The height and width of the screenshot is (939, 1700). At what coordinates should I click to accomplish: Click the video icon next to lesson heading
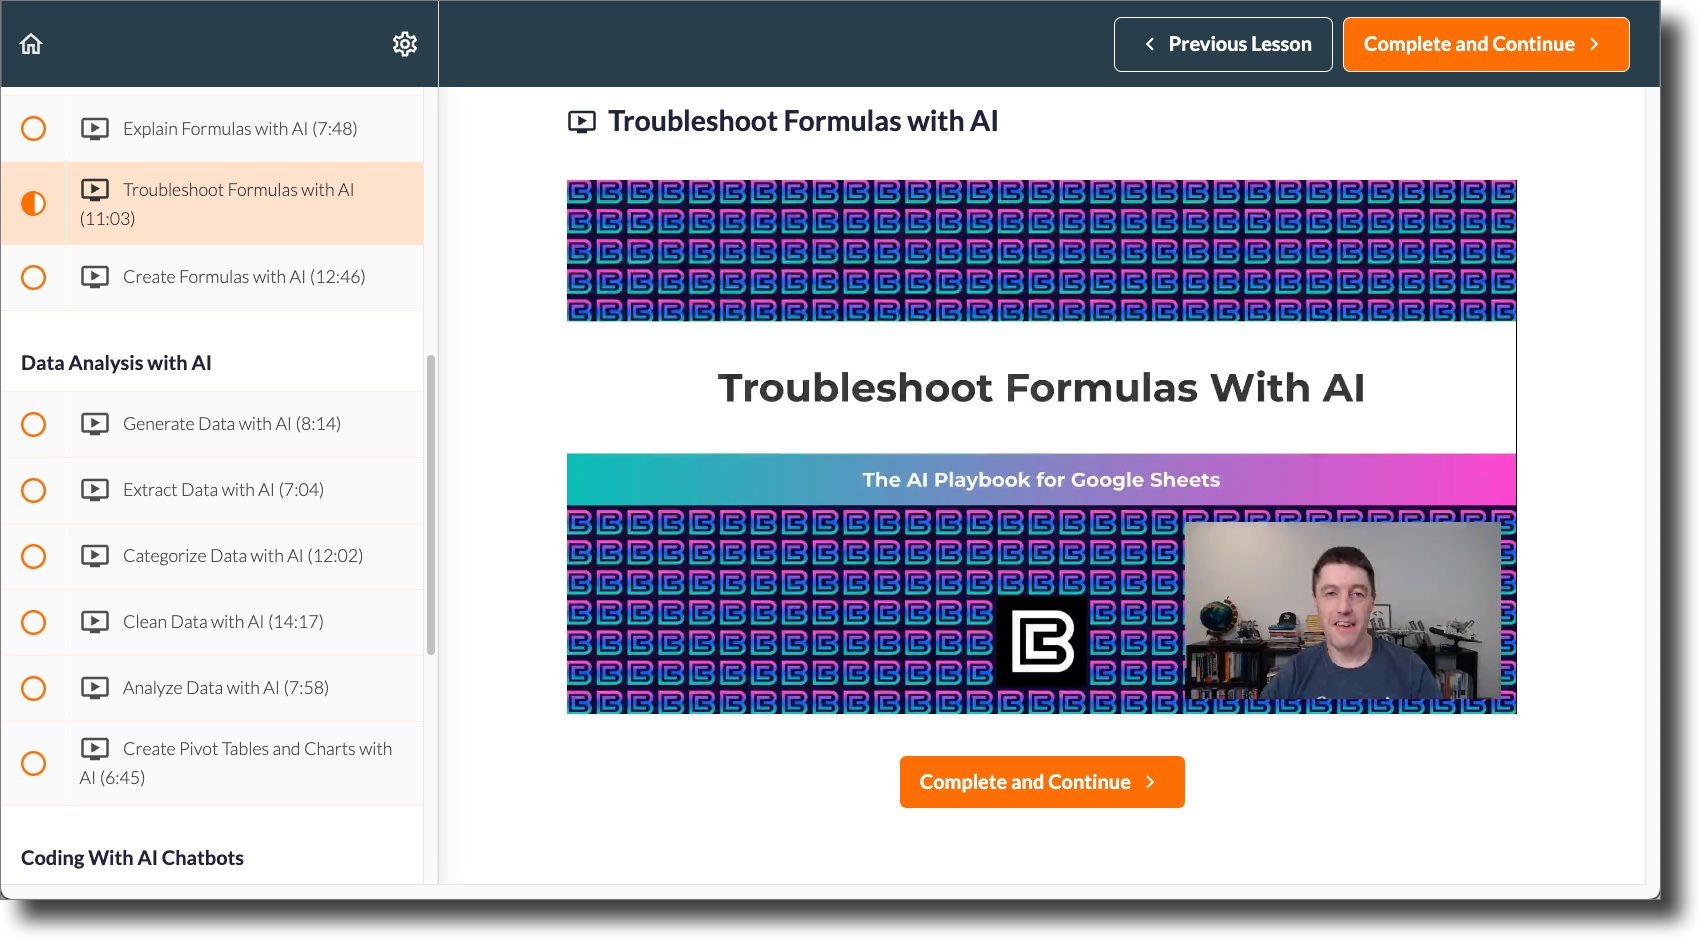[582, 122]
